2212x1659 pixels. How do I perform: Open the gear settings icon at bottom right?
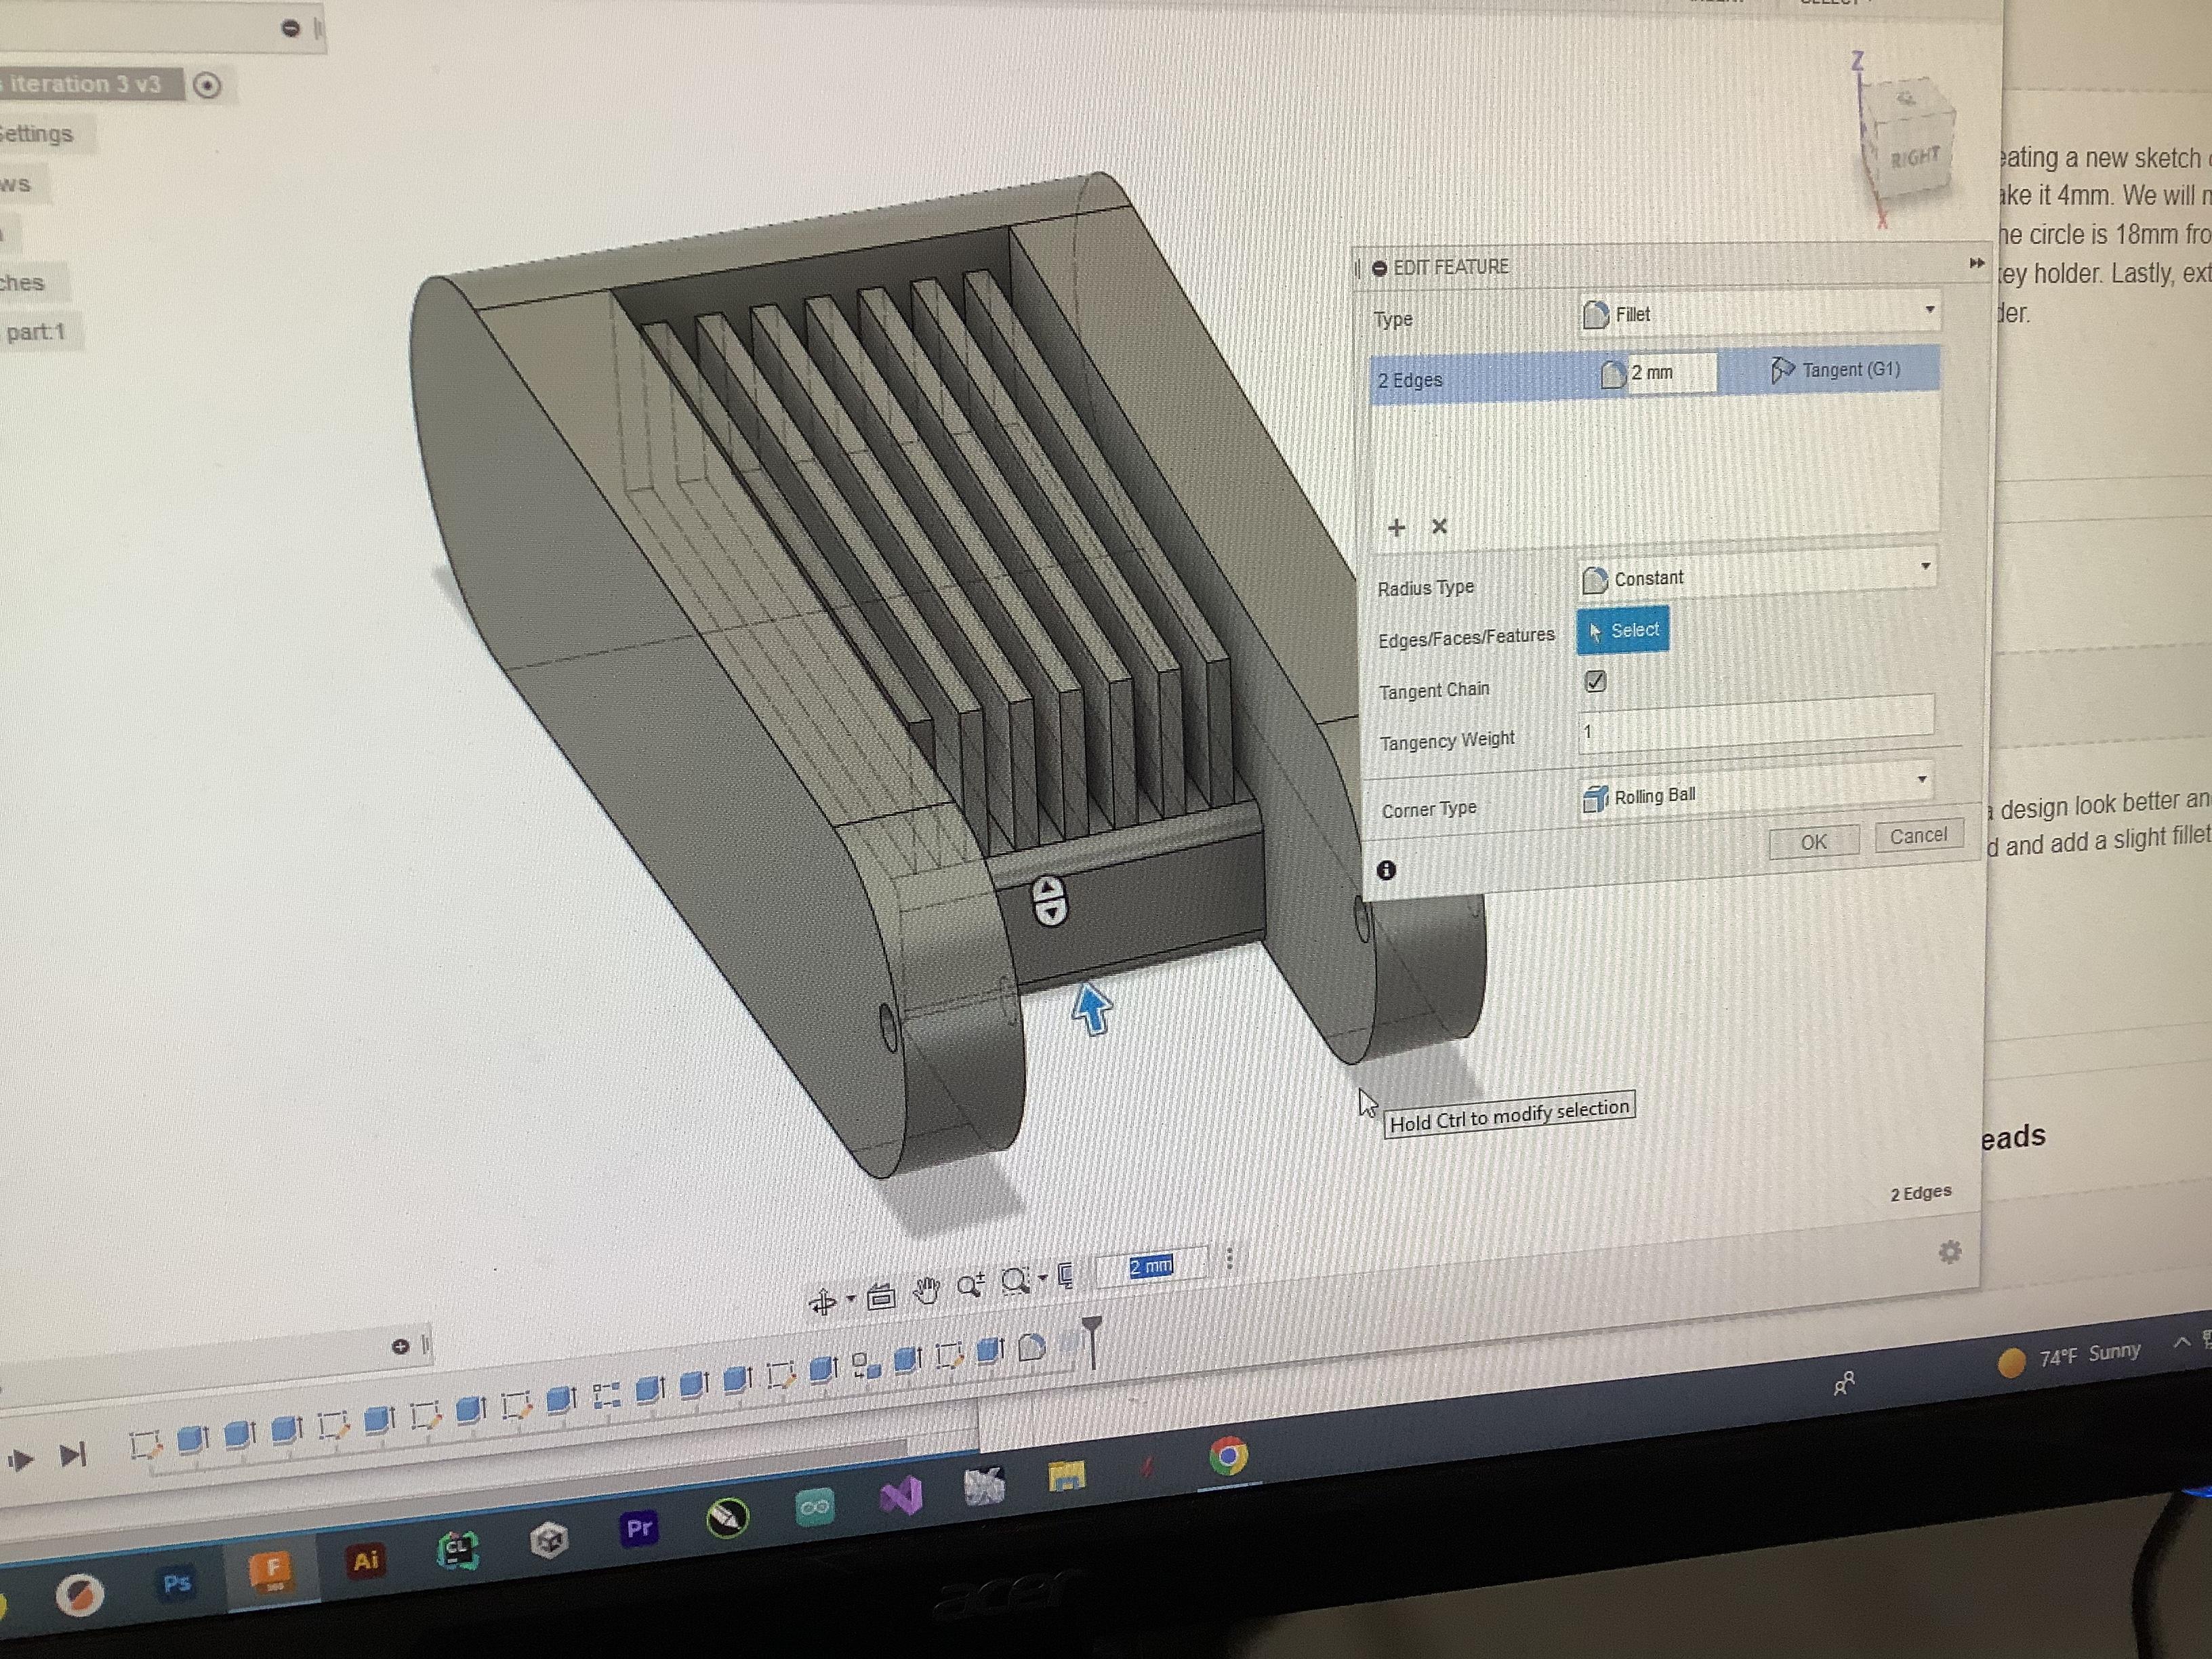(1949, 1251)
